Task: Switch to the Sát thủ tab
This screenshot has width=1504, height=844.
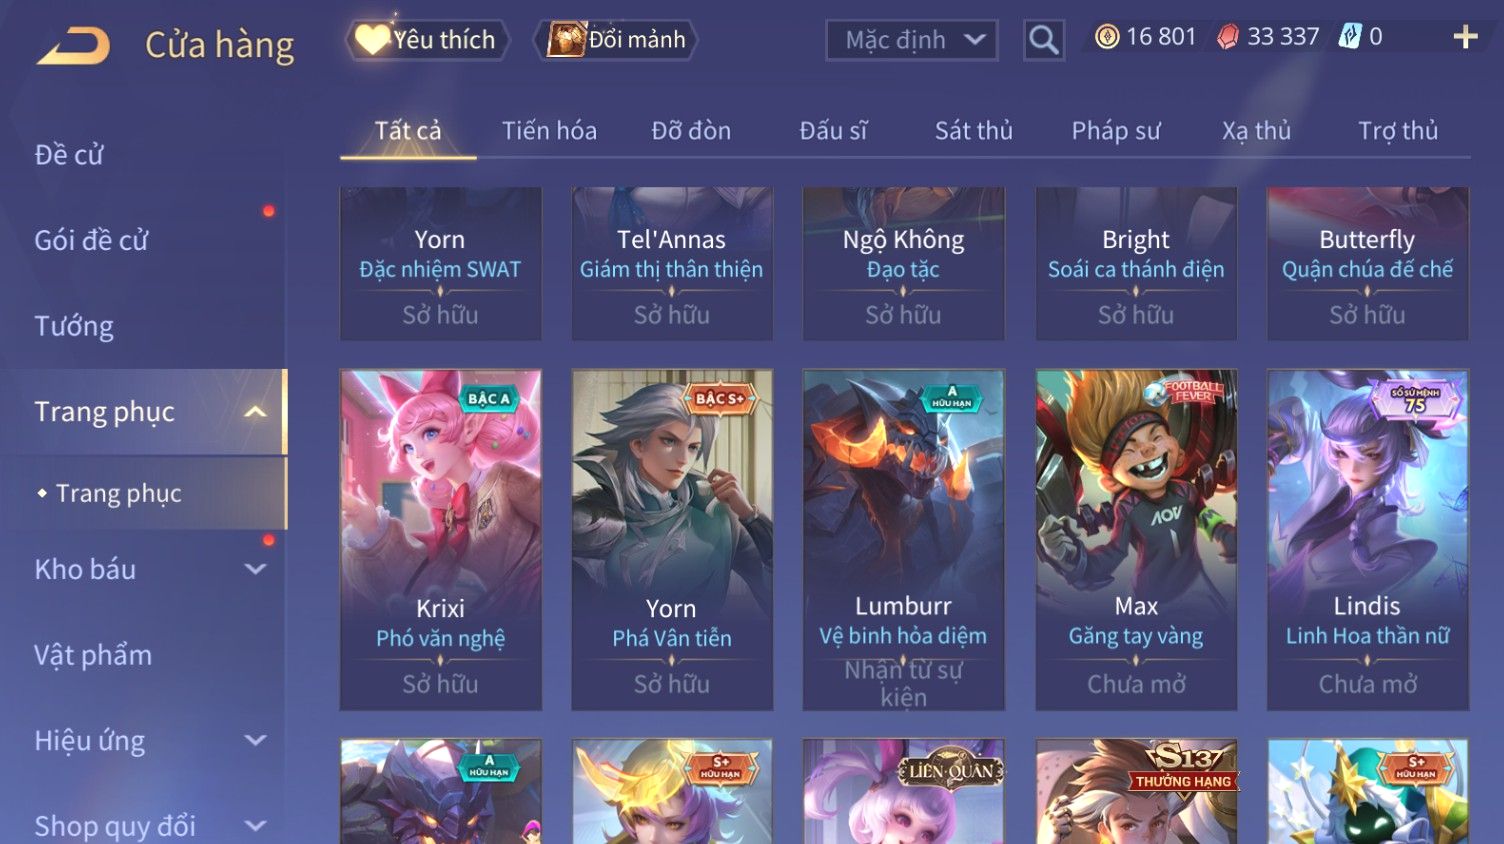Action: click(x=973, y=131)
